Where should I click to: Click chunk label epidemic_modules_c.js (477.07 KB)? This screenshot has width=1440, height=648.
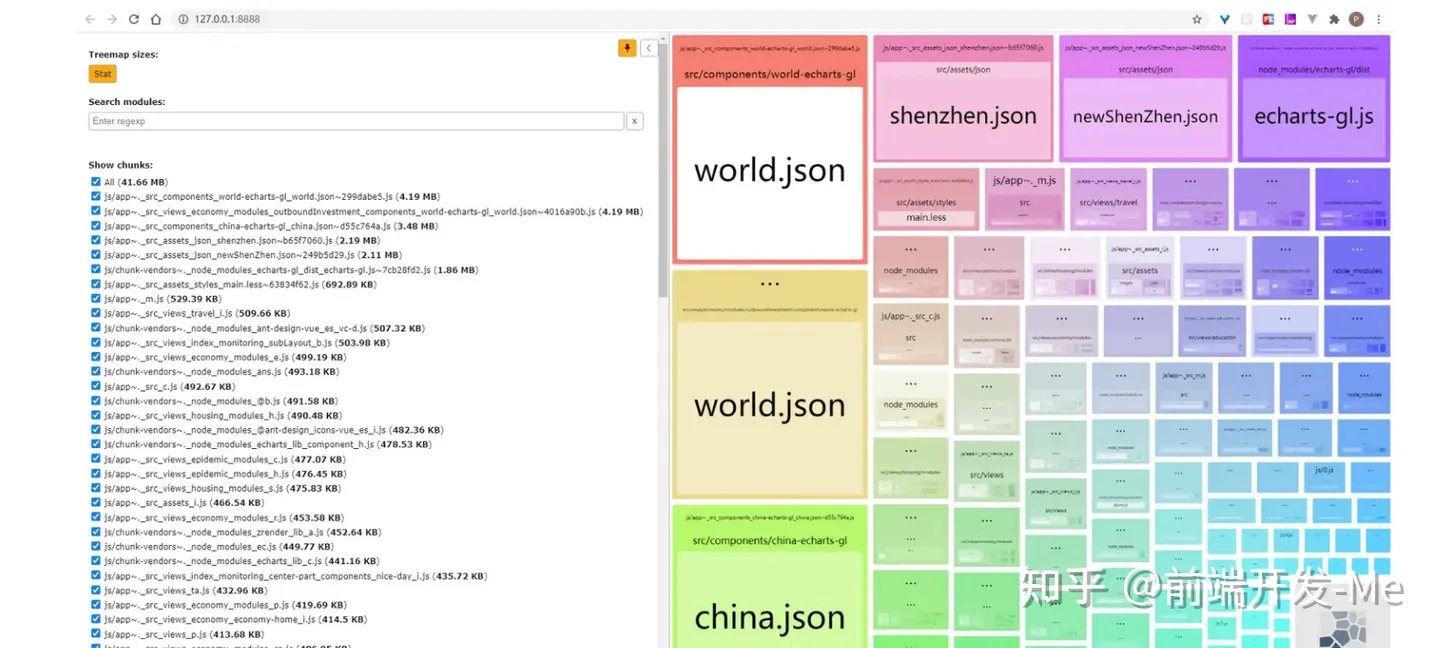(226, 459)
